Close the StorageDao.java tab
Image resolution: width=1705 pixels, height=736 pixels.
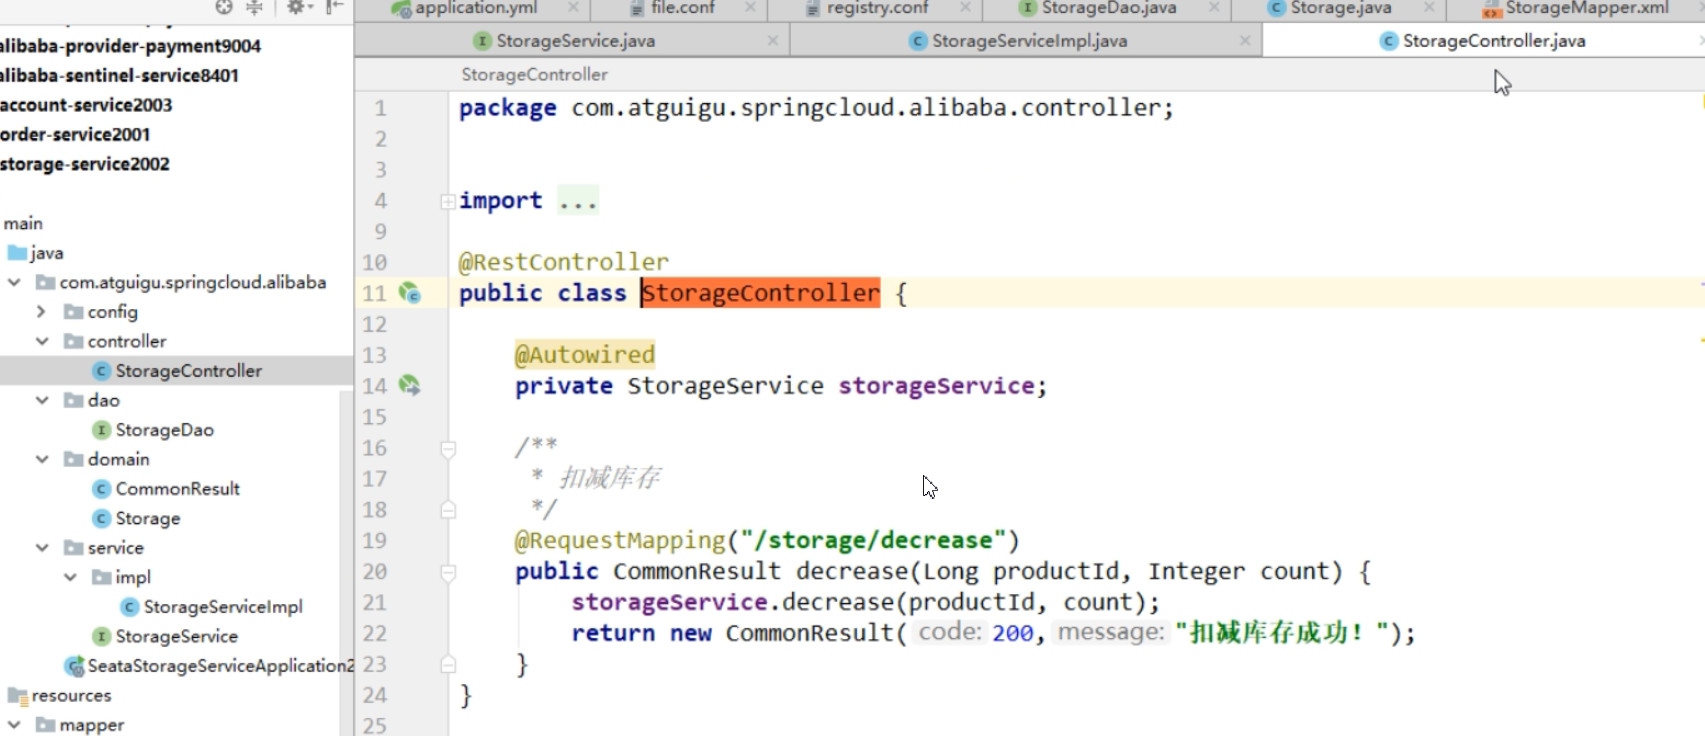pyautogui.click(x=1214, y=7)
